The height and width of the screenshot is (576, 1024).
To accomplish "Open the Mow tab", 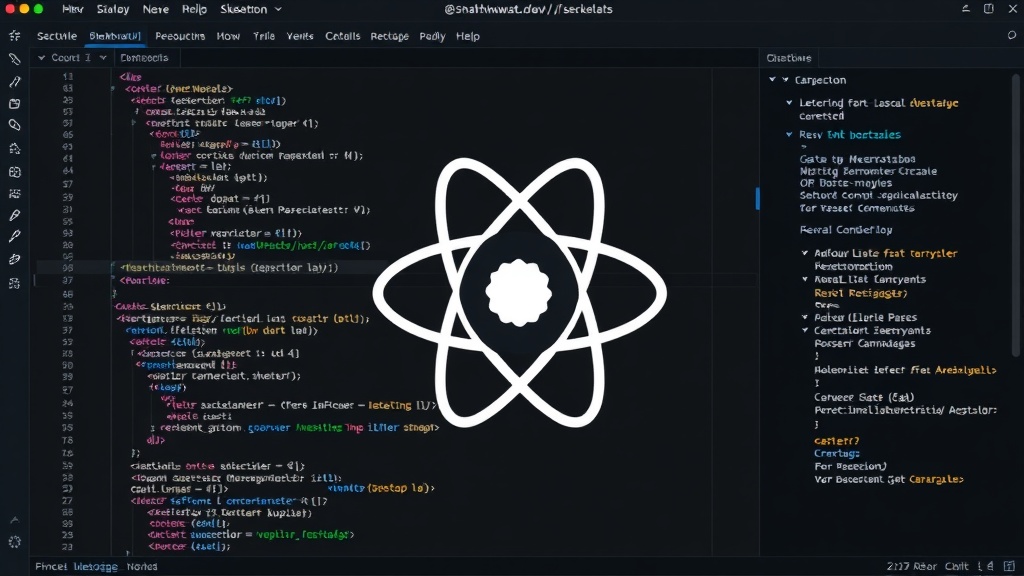I will pos(228,36).
